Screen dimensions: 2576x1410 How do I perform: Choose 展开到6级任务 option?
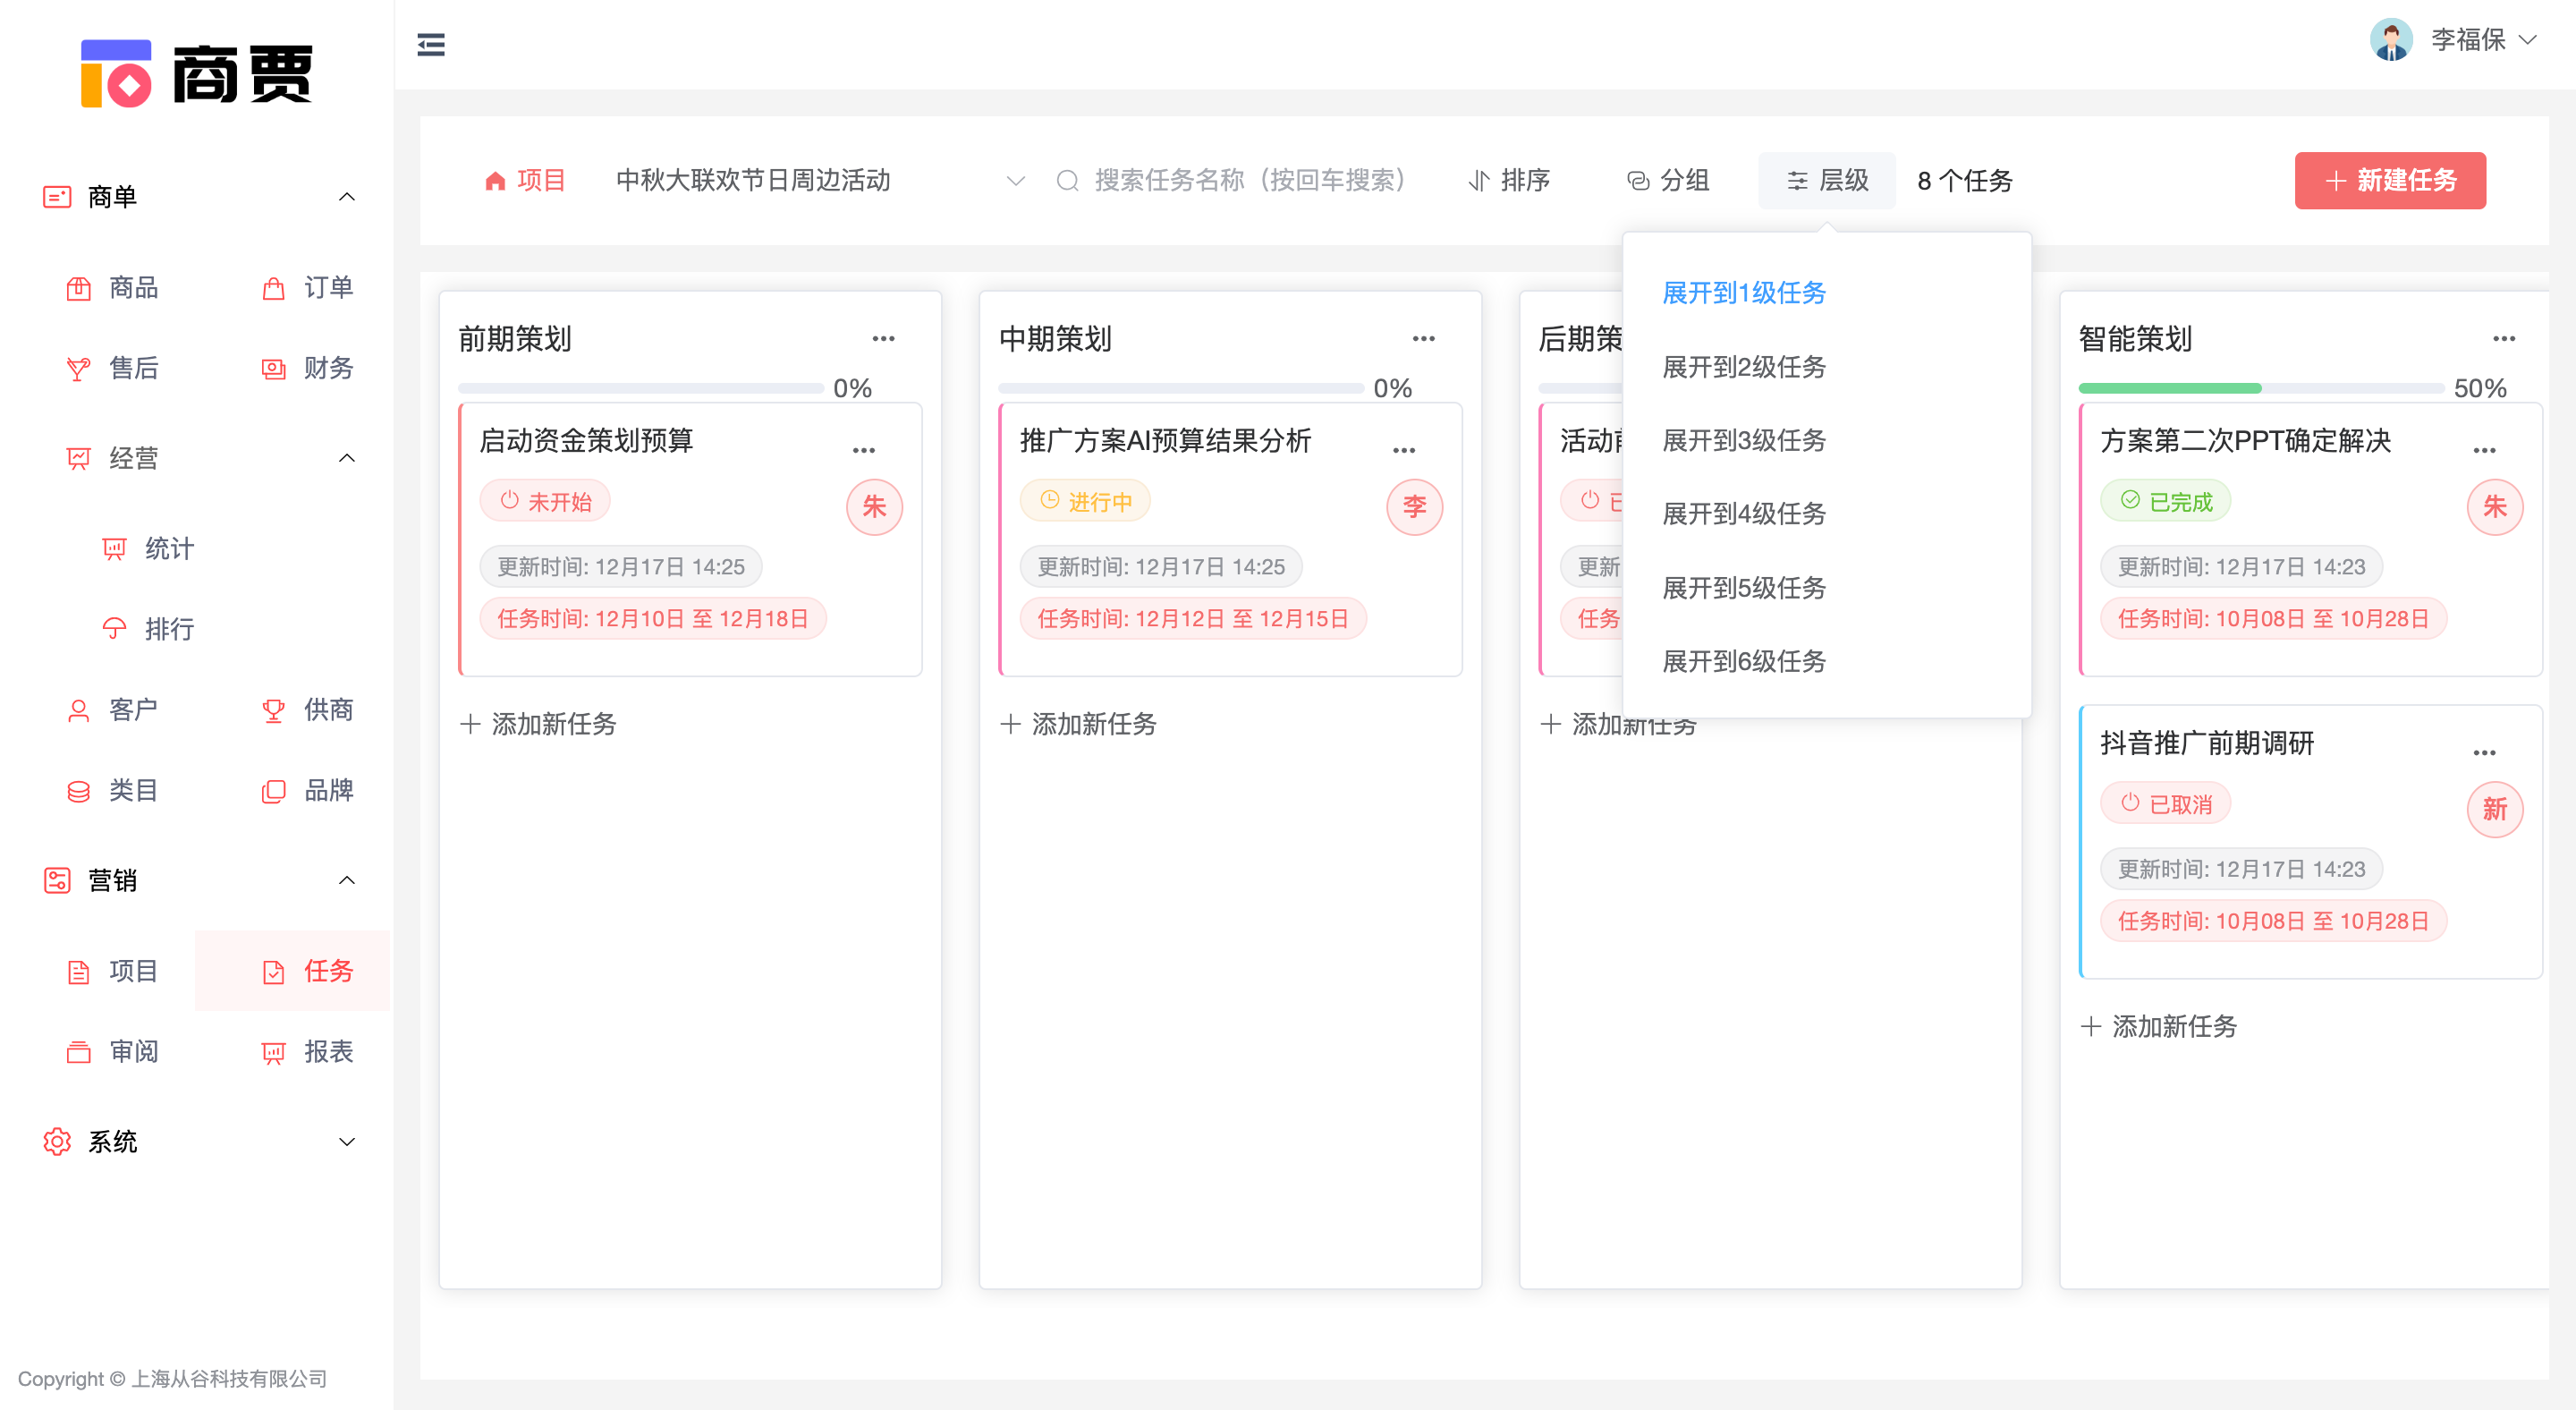[1743, 661]
